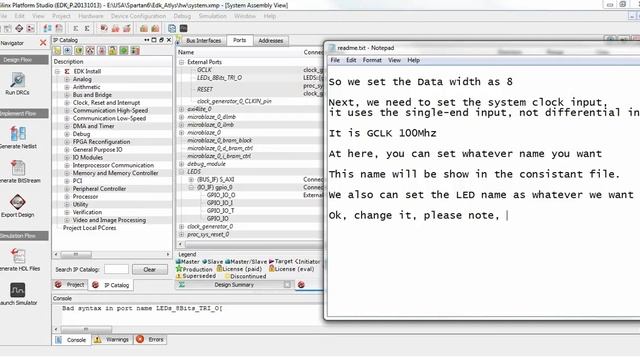The image size is (640, 360).
Task: Open the Hardware menu in Platform Studio
Action: 91,16
